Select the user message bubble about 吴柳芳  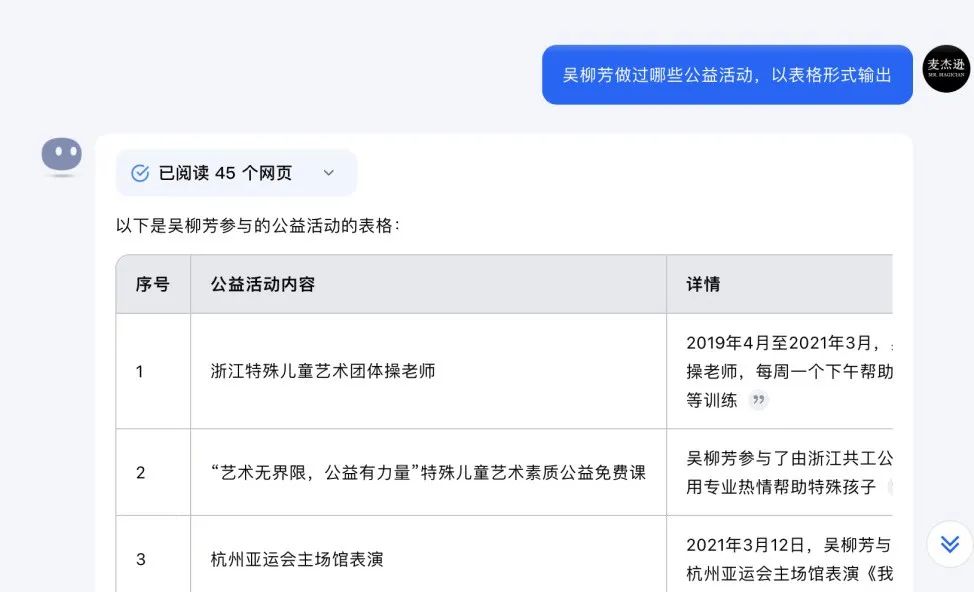point(727,75)
